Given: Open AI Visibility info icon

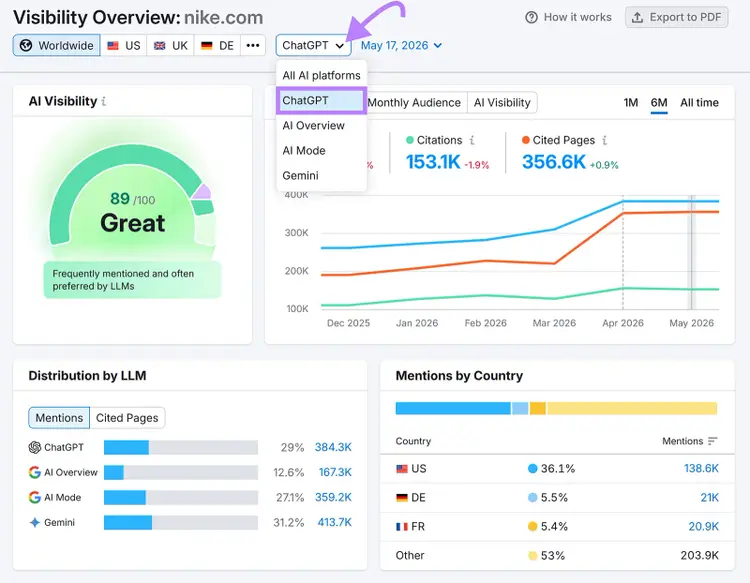Looking at the screenshot, I should pyautogui.click(x=104, y=101).
